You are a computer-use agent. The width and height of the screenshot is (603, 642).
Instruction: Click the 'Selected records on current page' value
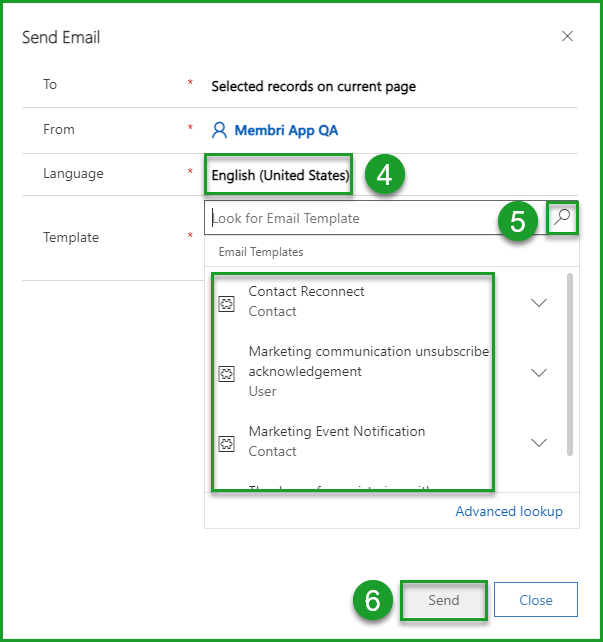tap(313, 86)
